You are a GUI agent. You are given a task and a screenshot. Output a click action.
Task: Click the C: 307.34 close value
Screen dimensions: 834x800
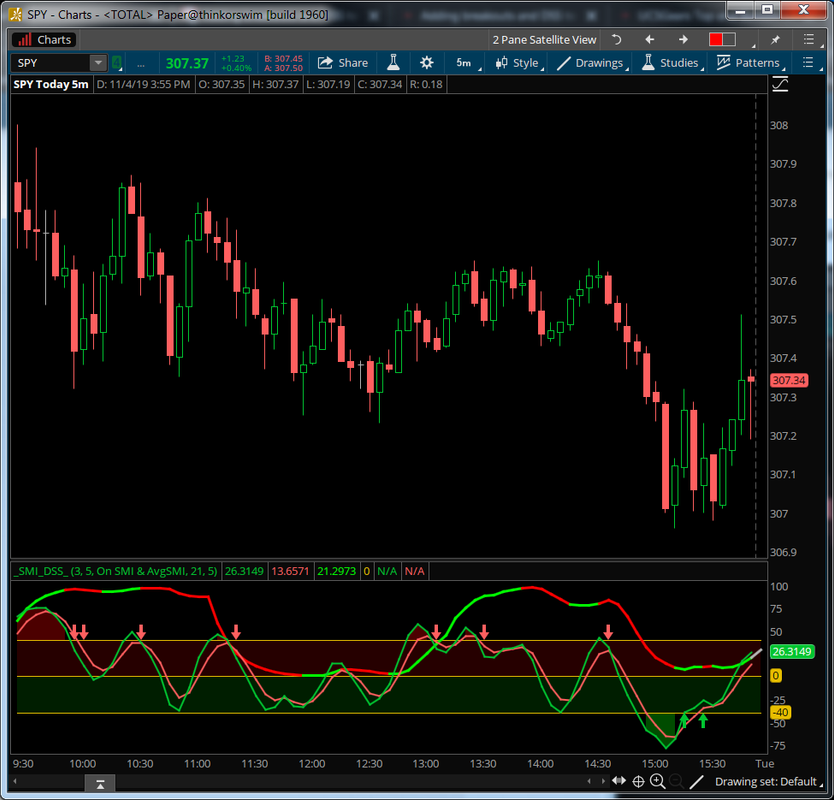coord(380,84)
